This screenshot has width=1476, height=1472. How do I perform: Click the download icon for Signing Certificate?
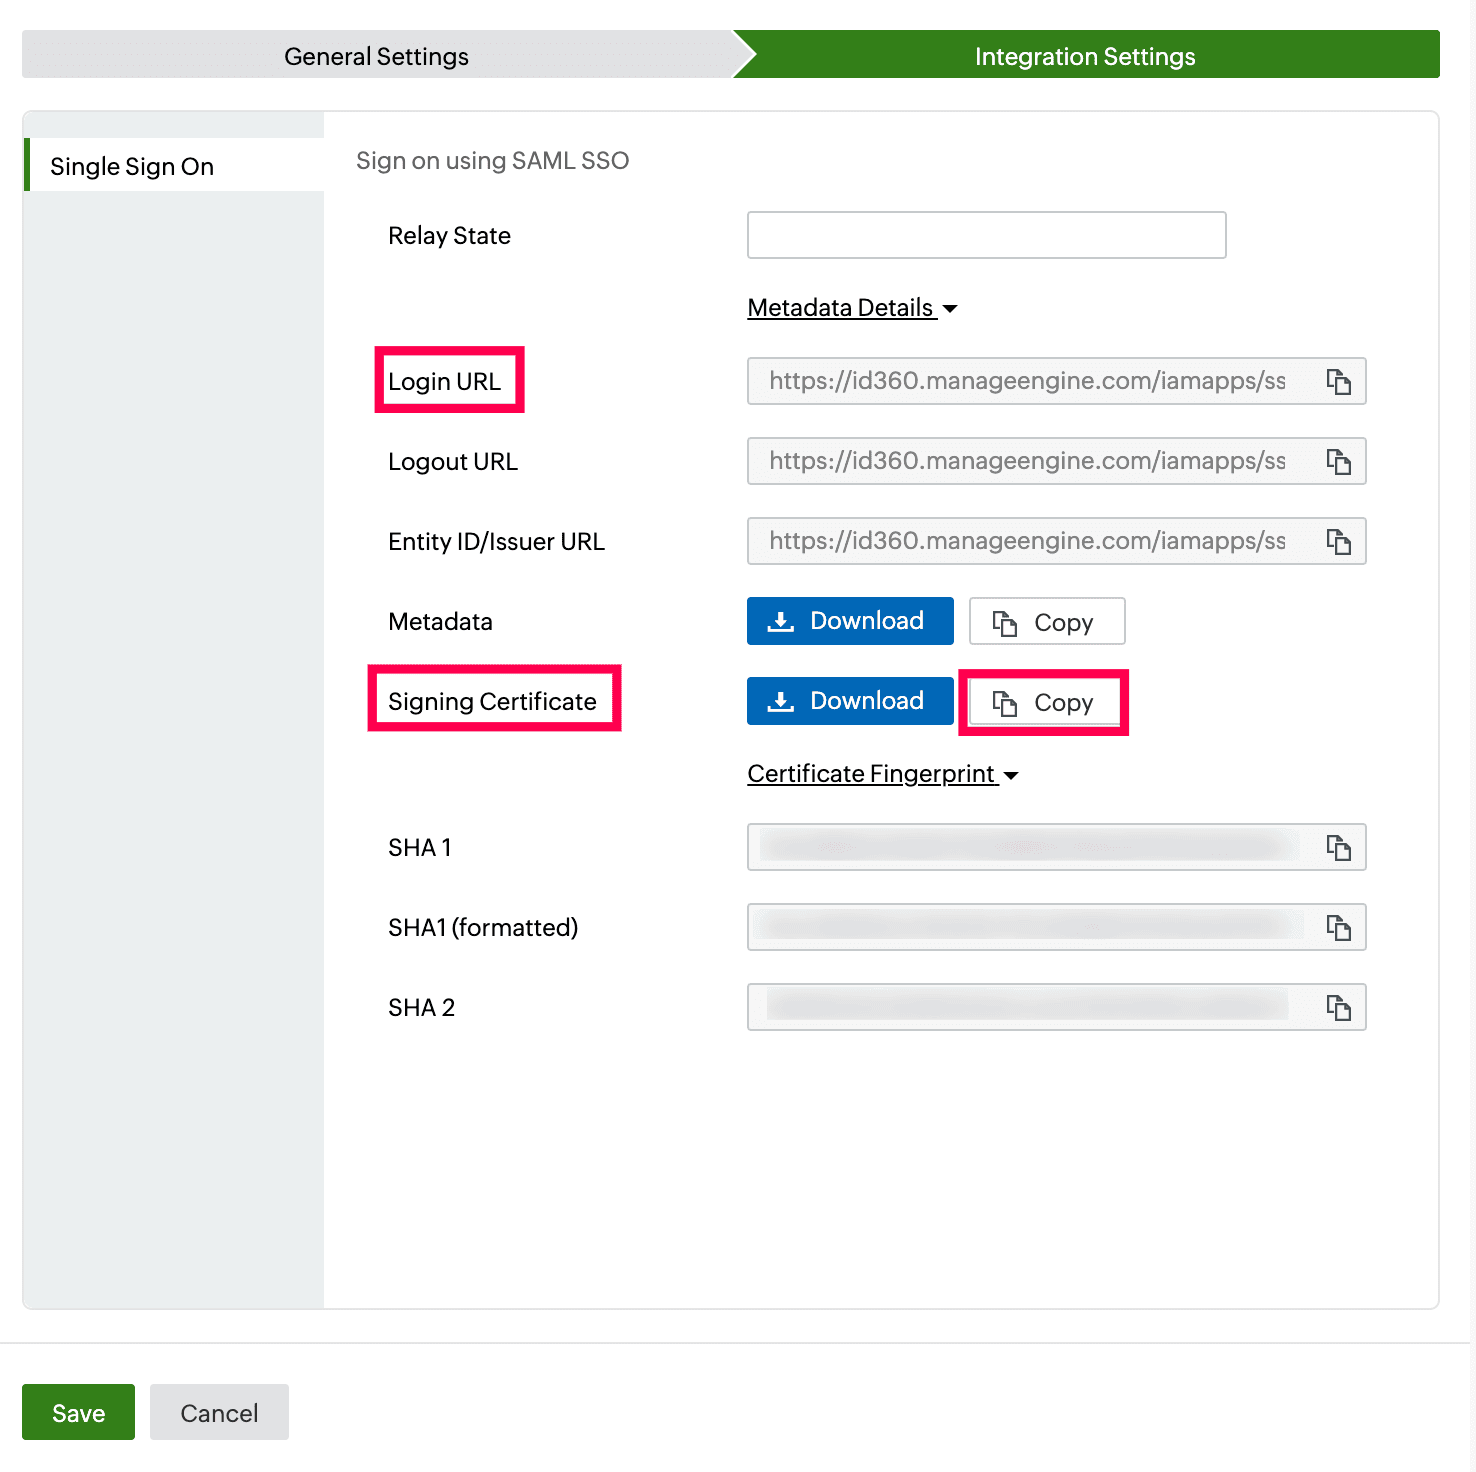(x=781, y=701)
